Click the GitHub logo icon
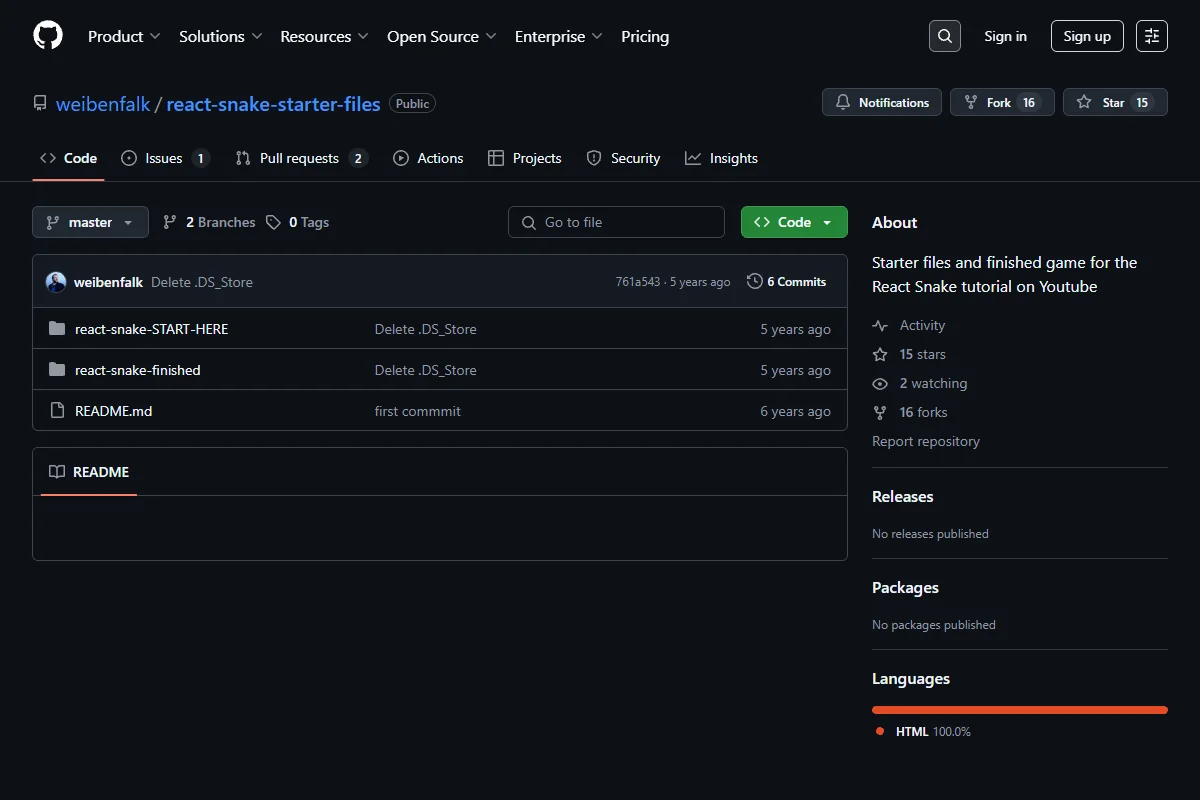This screenshot has height=800, width=1200. click(x=48, y=36)
